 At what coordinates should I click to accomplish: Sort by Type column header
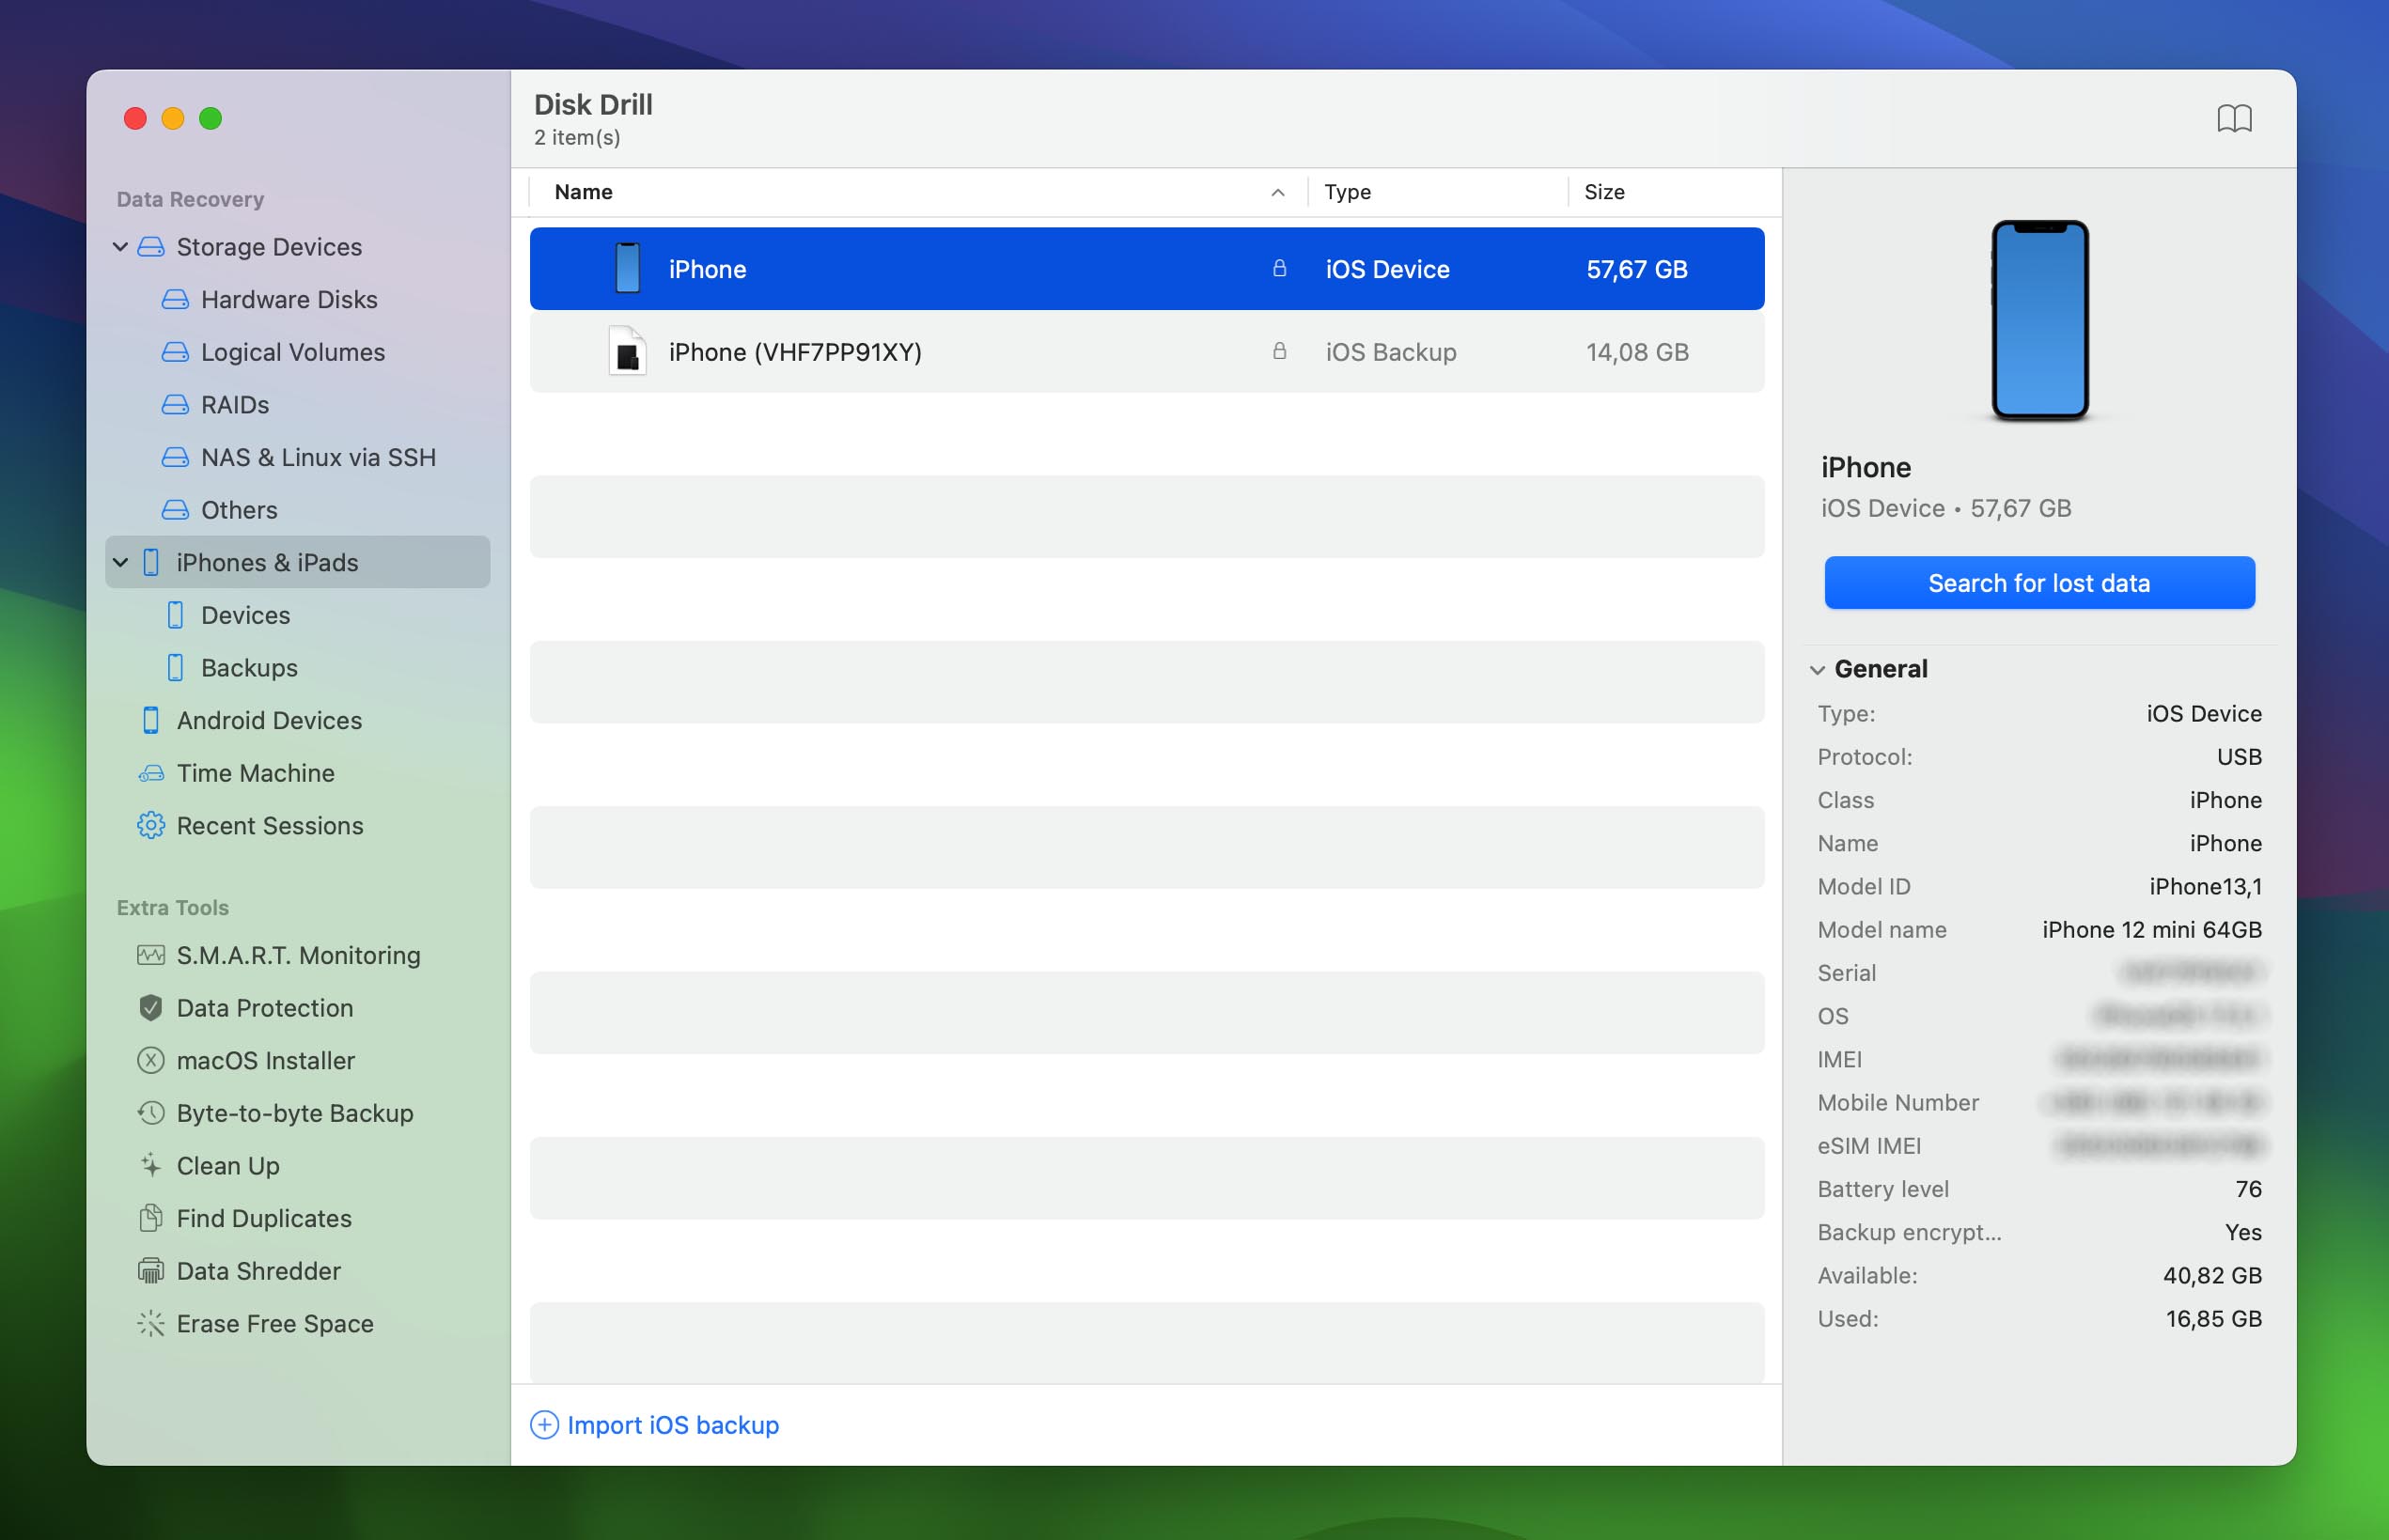[x=1347, y=192]
